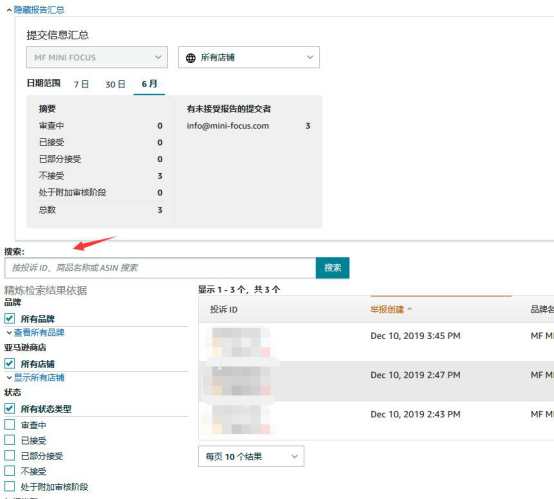Open the 每页 10 个结果 dropdown
This screenshot has width=554, height=499.
(251, 456)
